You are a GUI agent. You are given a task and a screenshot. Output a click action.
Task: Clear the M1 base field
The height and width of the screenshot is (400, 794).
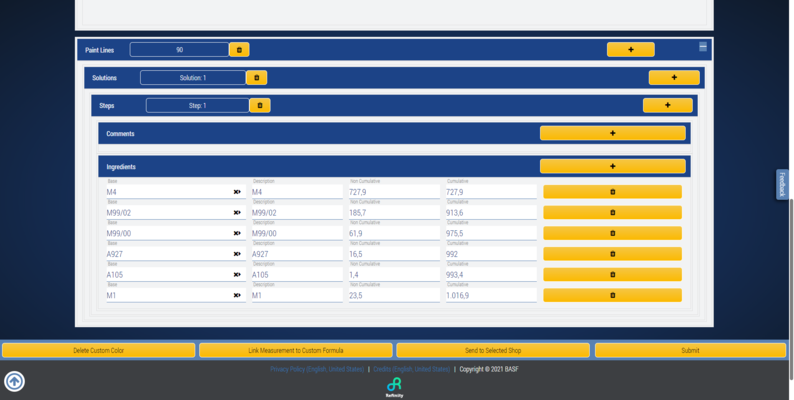tap(237, 295)
